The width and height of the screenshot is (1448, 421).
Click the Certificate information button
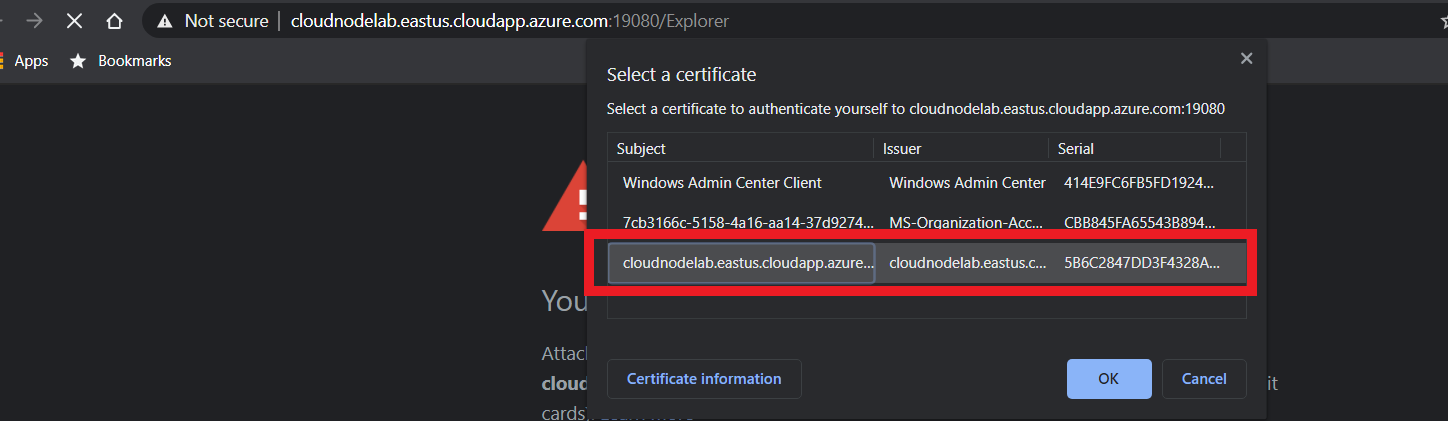click(x=704, y=379)
